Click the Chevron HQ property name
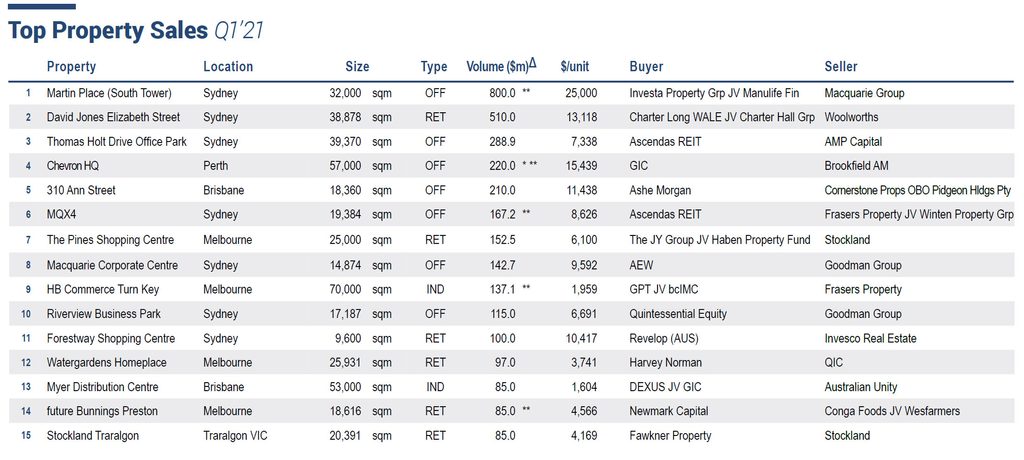1024x460 pixels. pos(73,166)
